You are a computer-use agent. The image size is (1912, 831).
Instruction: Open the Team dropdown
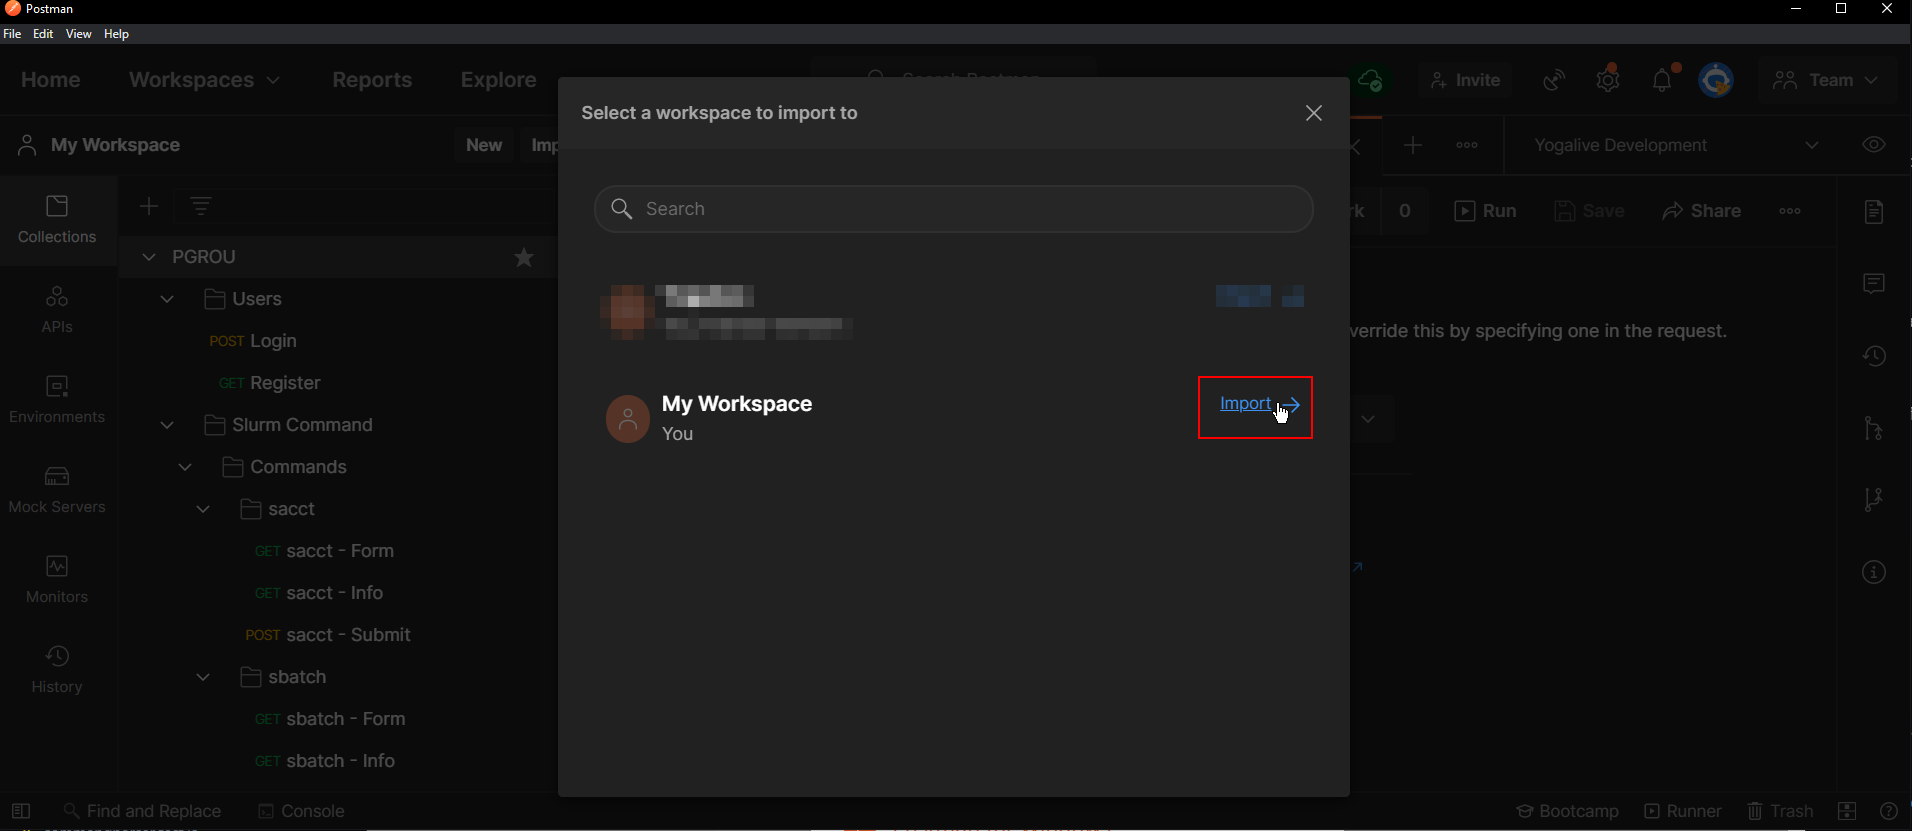pos(1827,80)
